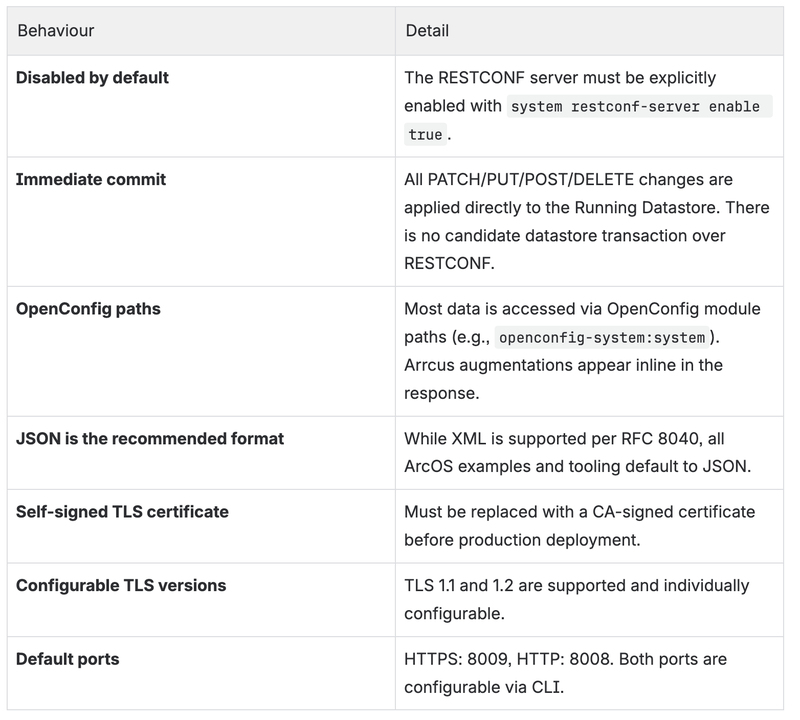This screenshot has height=720, width=800.
Task: Click the Detail column header
Action: point(427,31)
